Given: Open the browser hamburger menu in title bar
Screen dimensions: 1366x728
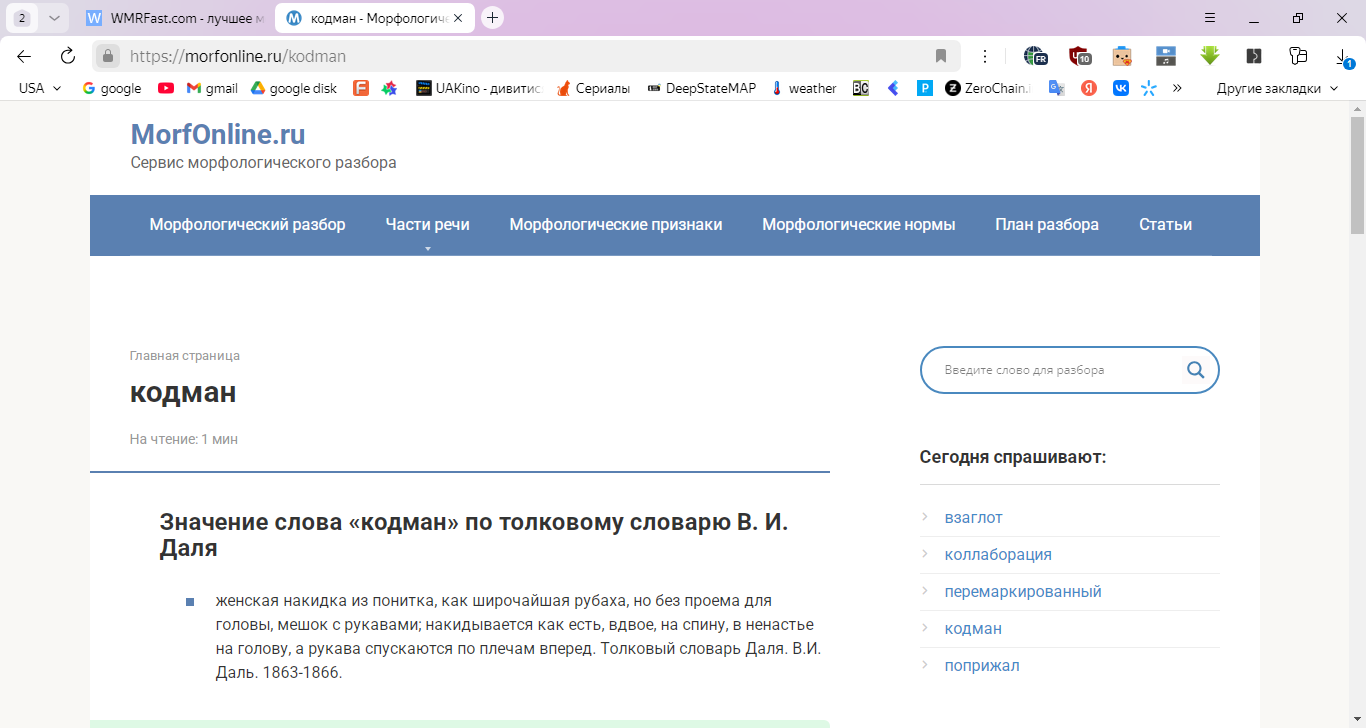Looking at the screenshot, I should coord(1209,18).
